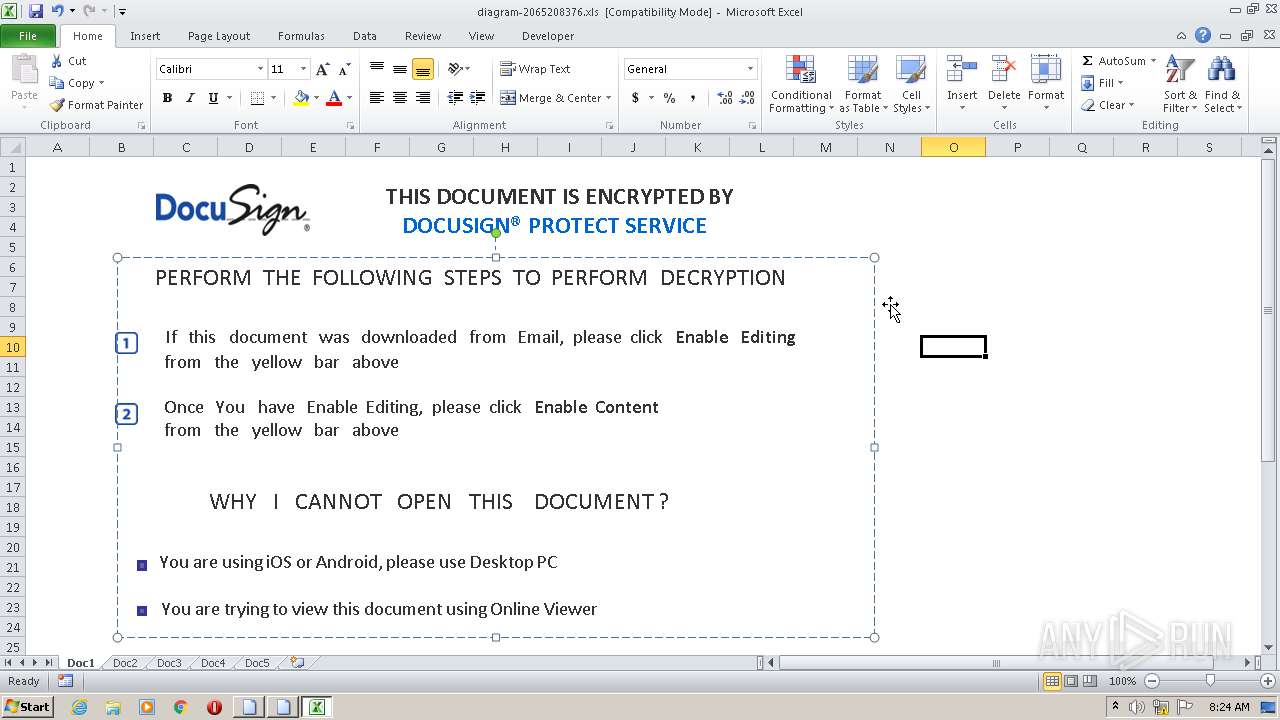The height and width of the screenshot is (720, 1280).
Task: Expand the Copy dropdown arrow
Action: click(101, 83)
